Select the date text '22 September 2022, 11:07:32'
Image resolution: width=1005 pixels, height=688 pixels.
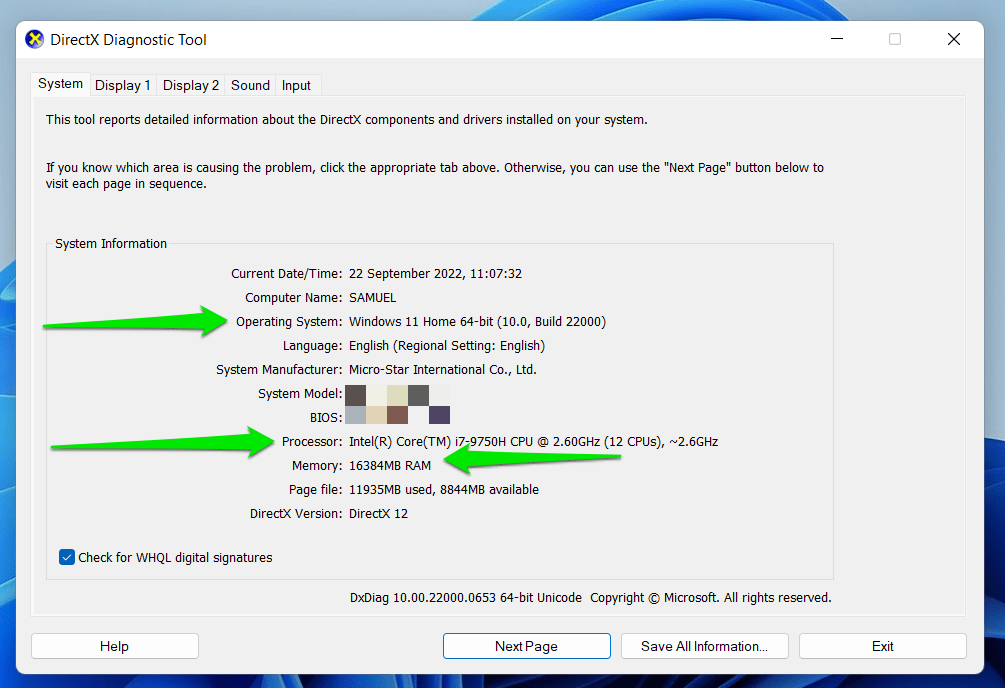tap(435, 274)
